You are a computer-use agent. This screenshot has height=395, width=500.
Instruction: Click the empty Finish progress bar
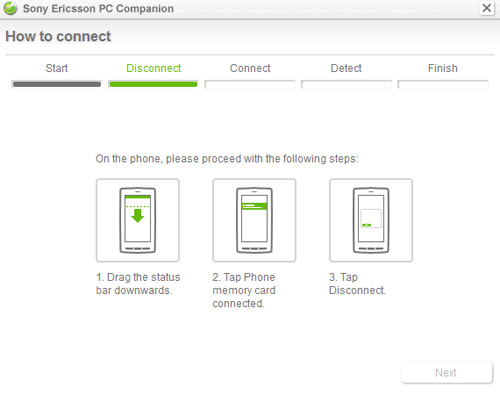(443, 84)
